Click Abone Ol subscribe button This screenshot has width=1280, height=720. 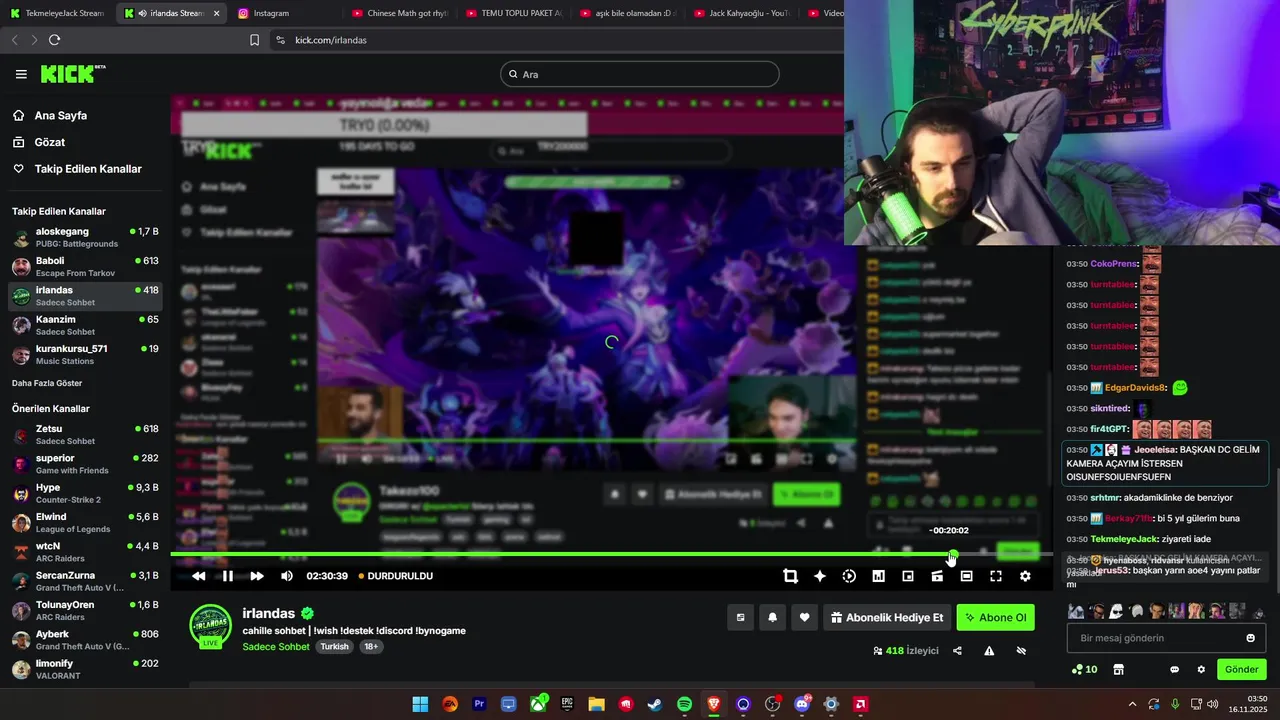click(996, 618)
